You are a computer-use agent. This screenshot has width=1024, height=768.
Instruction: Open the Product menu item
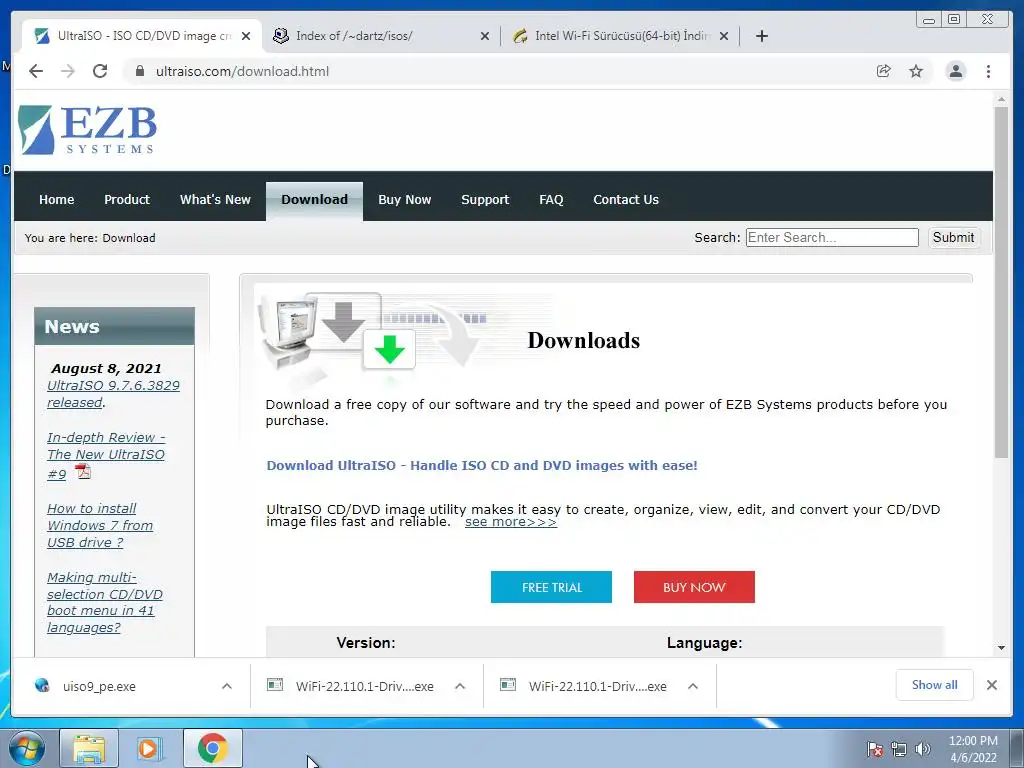(127, 199)
